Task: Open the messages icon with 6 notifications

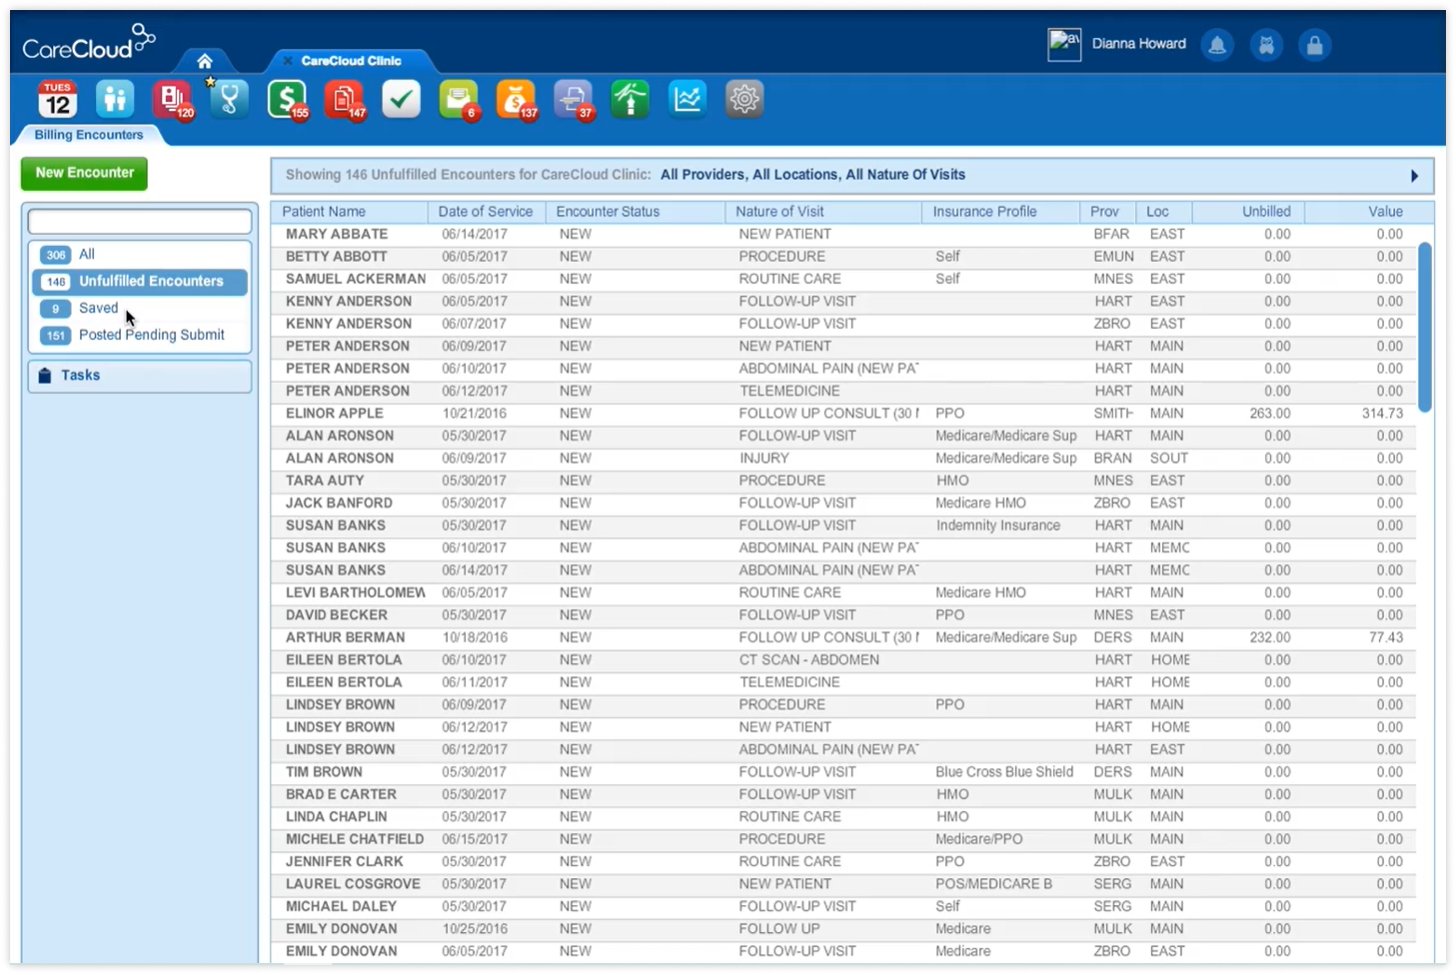Action: (x=458, y=99)
